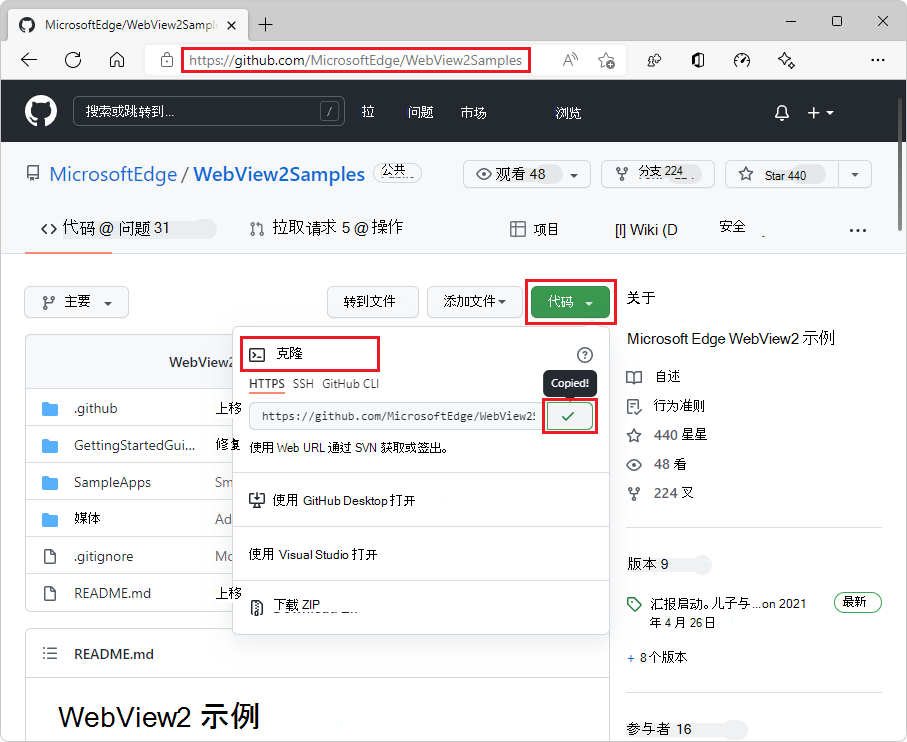Expand the star list dropdown arrow
Image resolution: width=907 pixels, height=742 pixels.
coord(855,174)
